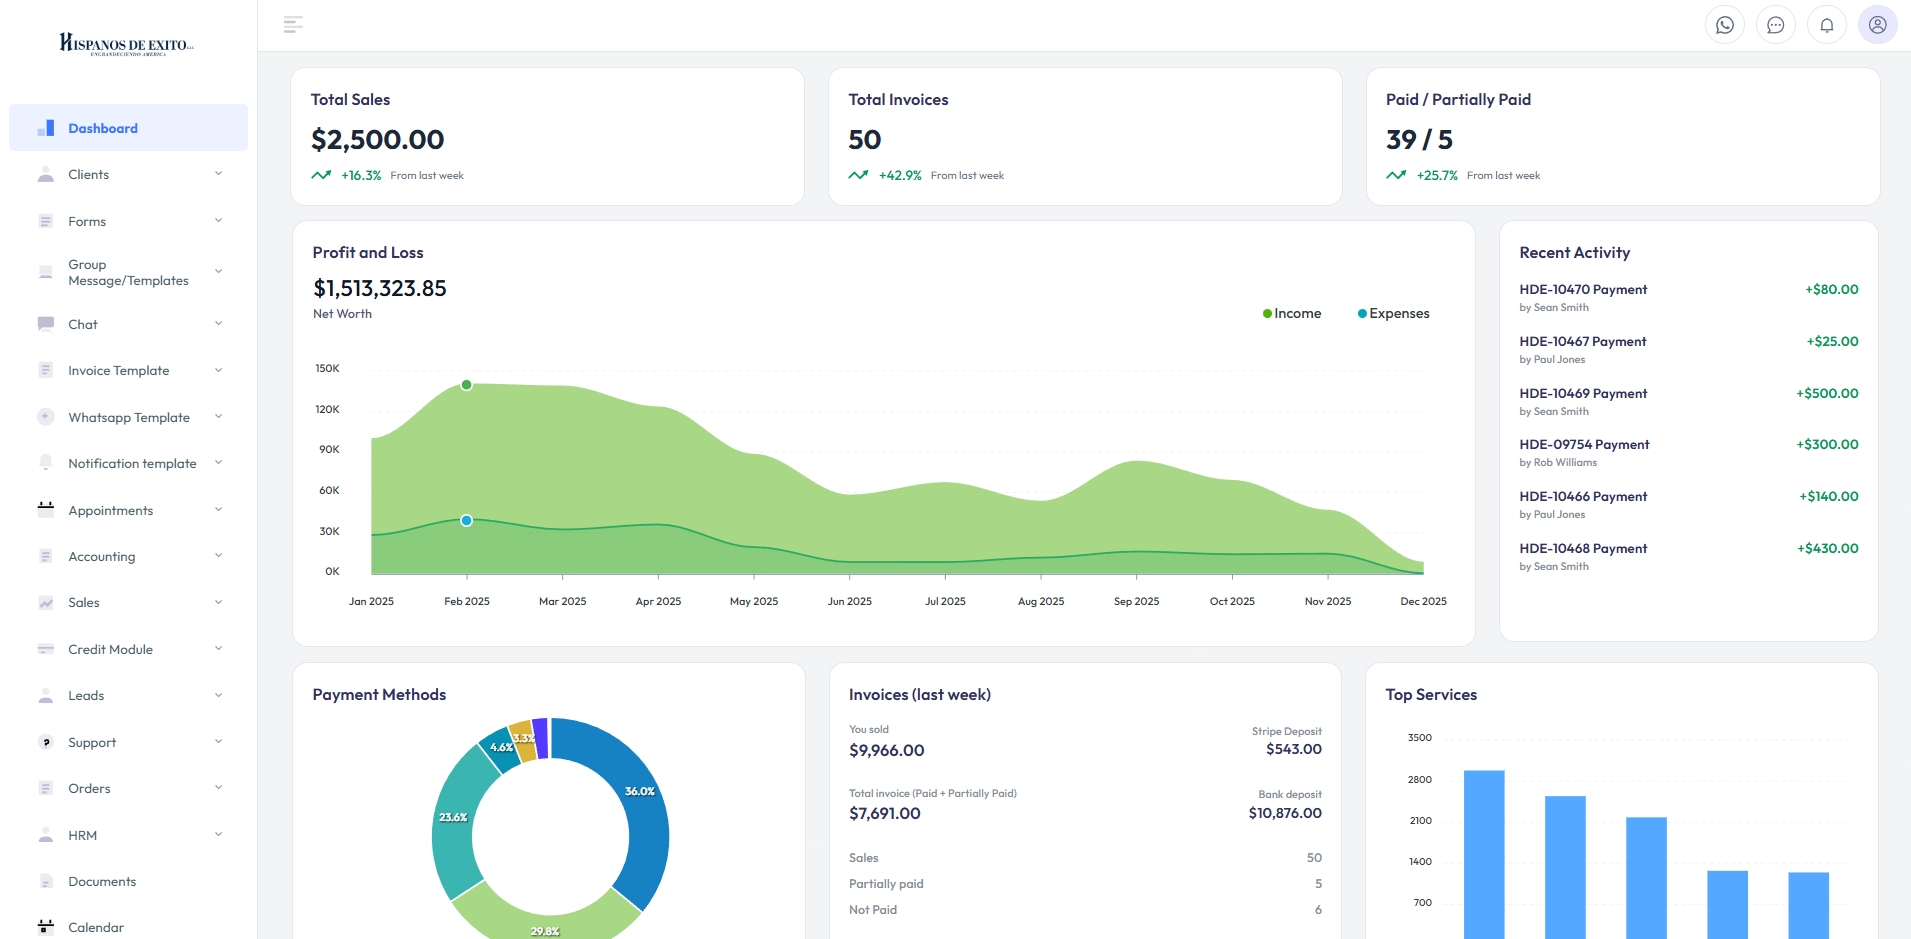Select Dashboard in the sidebar
Image resolution: width=1911 pixels, height=939 pixels.
click(103, 128)
